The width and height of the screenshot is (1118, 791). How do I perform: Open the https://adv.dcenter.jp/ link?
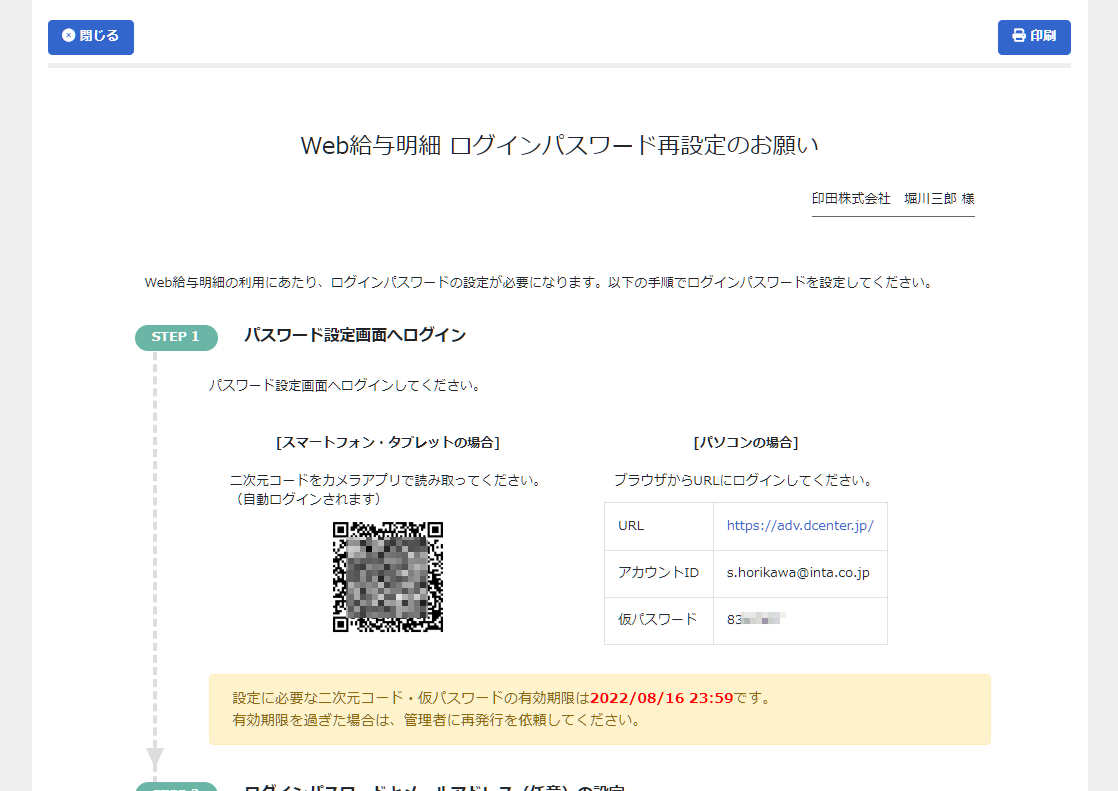tap(800, 526)
